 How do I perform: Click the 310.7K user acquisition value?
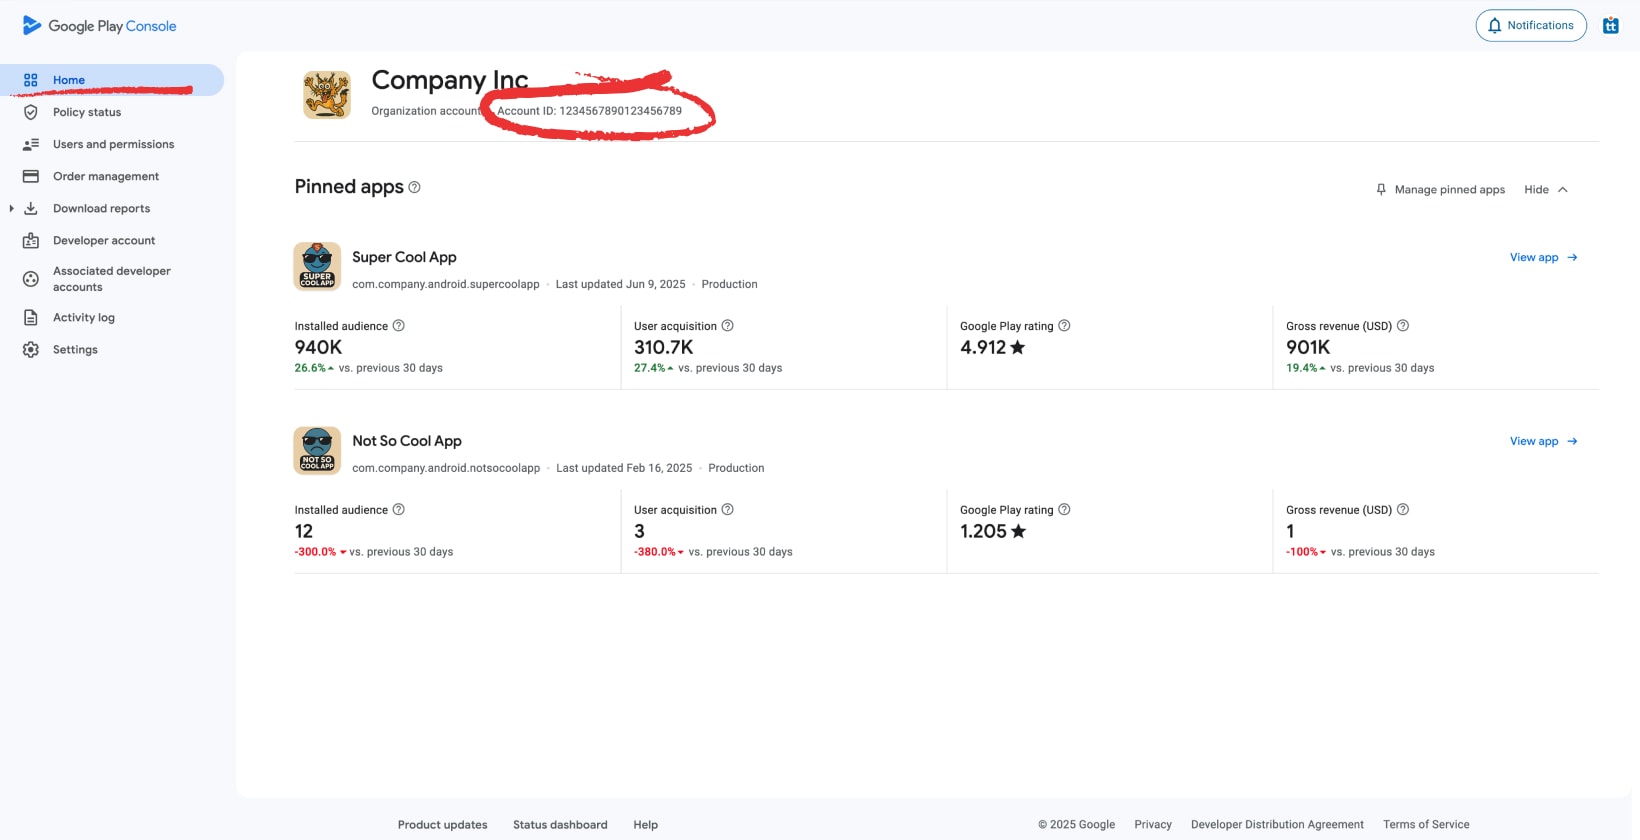(664, 347)
